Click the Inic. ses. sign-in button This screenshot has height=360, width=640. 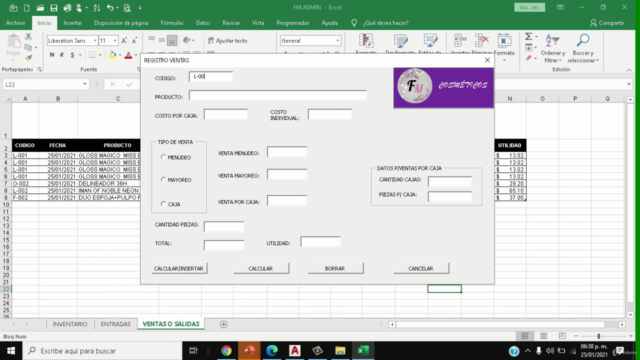point(529,7)
